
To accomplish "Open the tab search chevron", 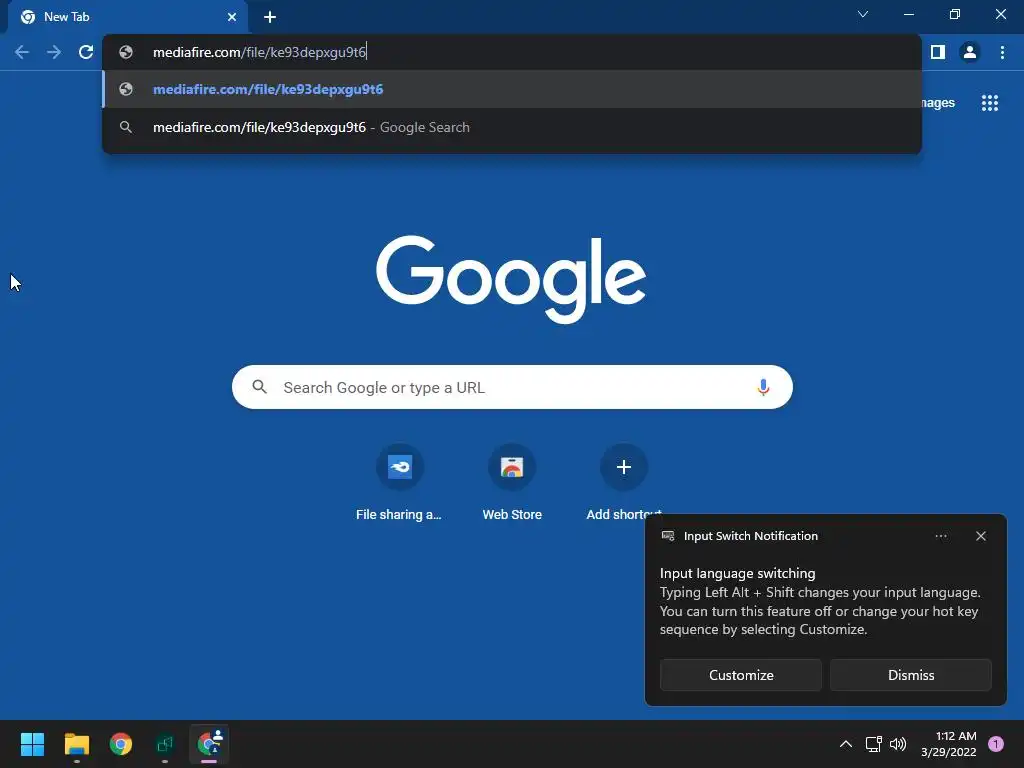I will tap(863, 14).
